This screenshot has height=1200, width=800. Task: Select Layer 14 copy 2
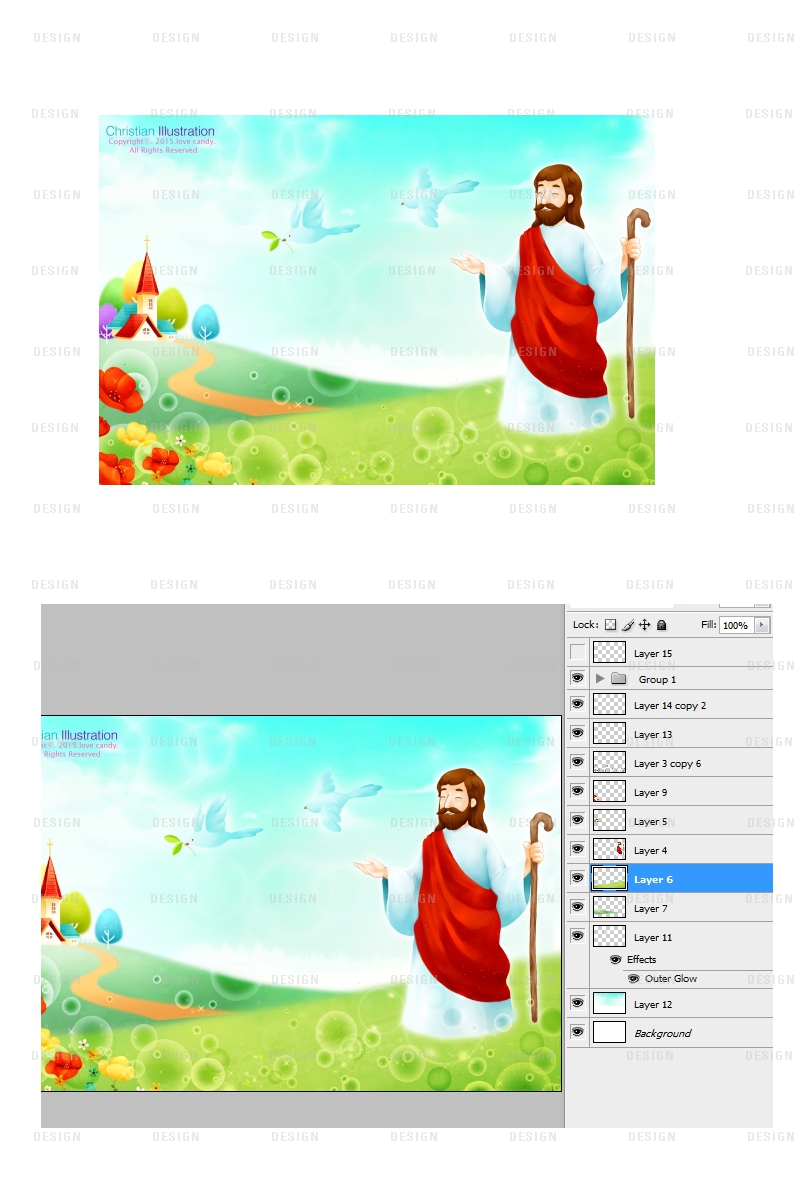pyautogui.click(x=670, y=706)
